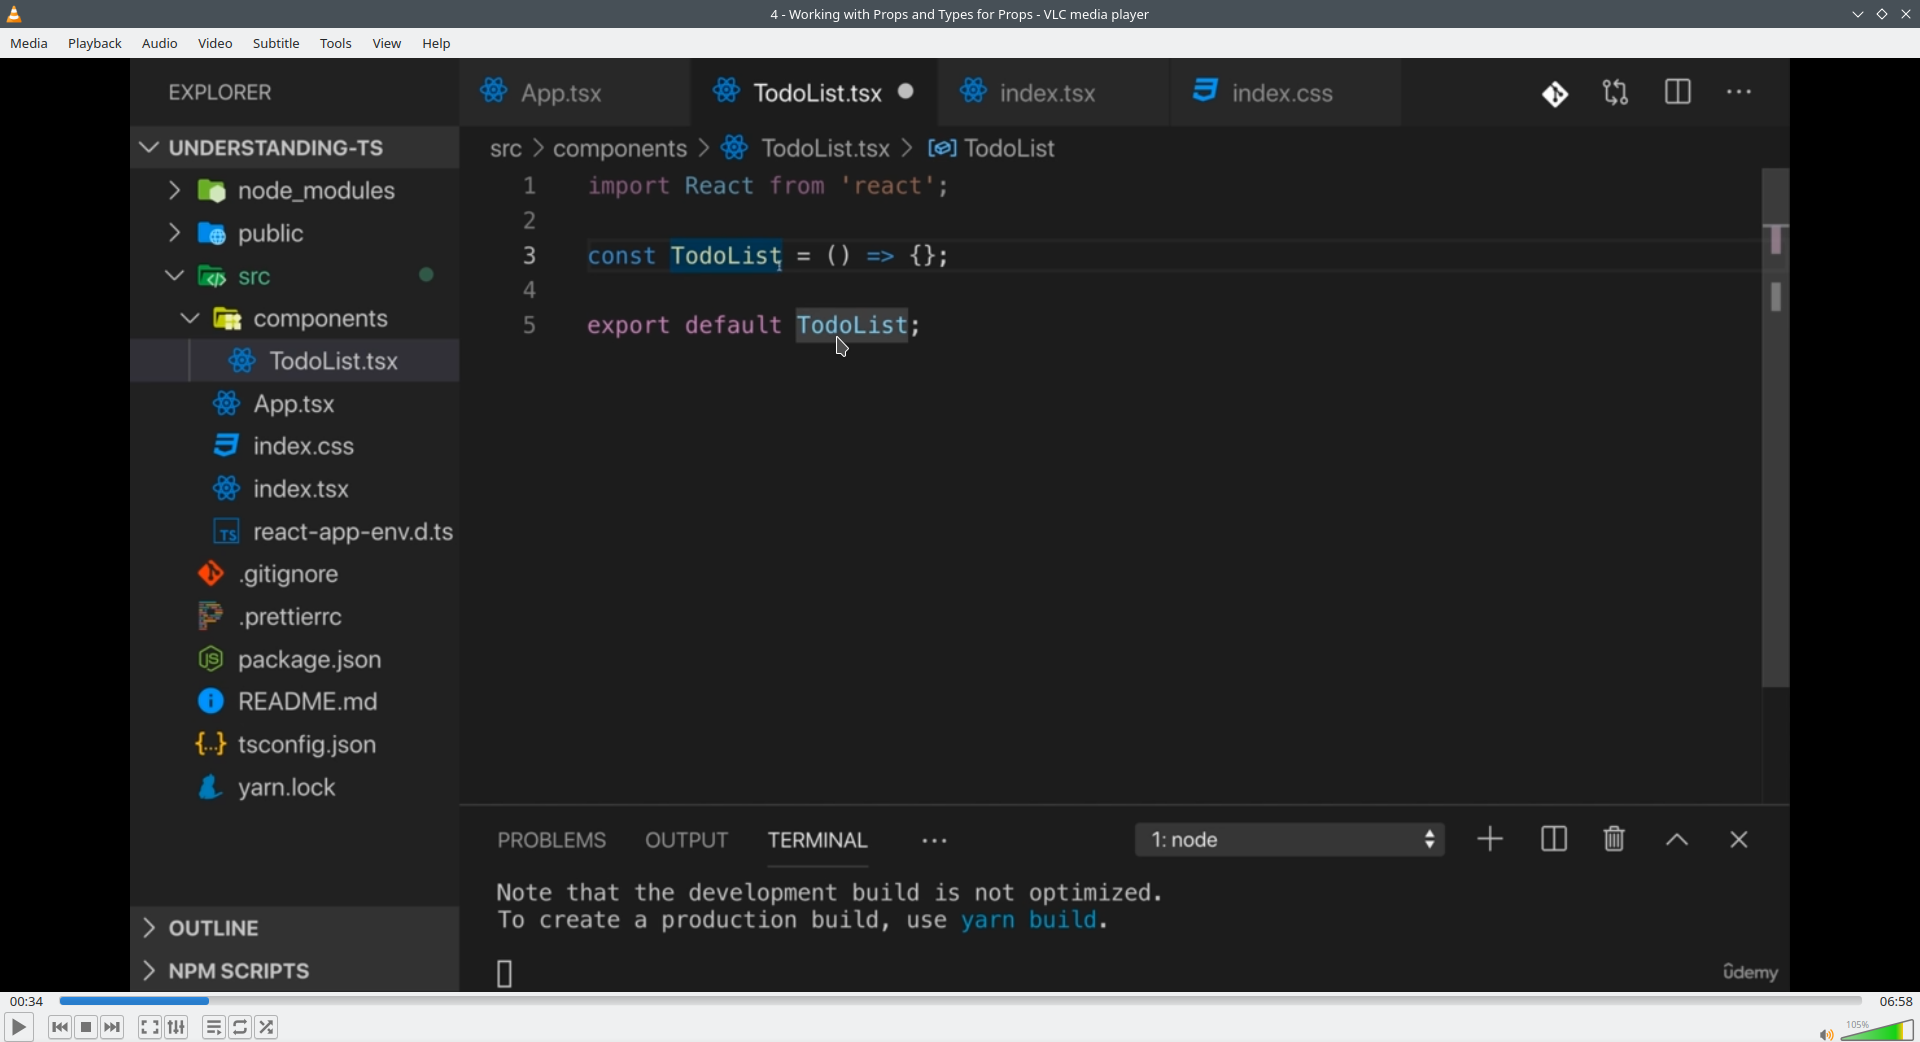
Task: Select the TERMINAL panel tab
Action: point(818,841)
